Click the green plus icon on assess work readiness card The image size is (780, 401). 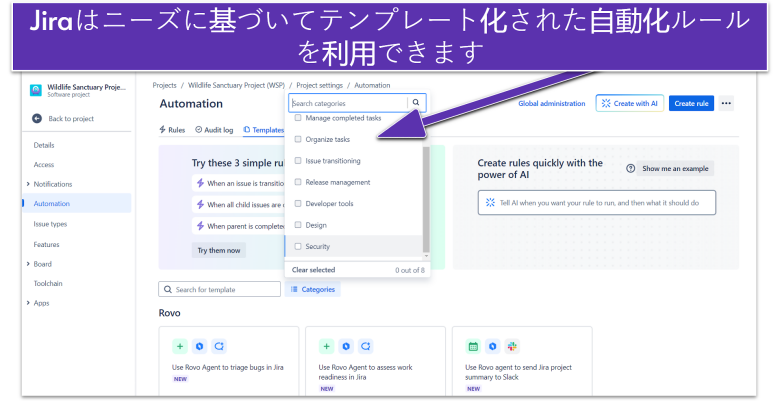click(x=327, y=346)
